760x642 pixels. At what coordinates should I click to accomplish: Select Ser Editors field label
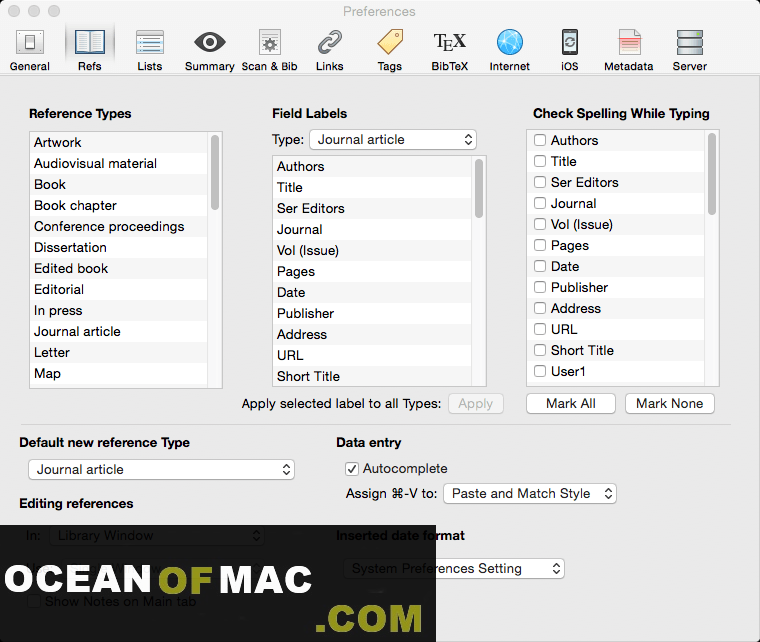coord(372,208)
